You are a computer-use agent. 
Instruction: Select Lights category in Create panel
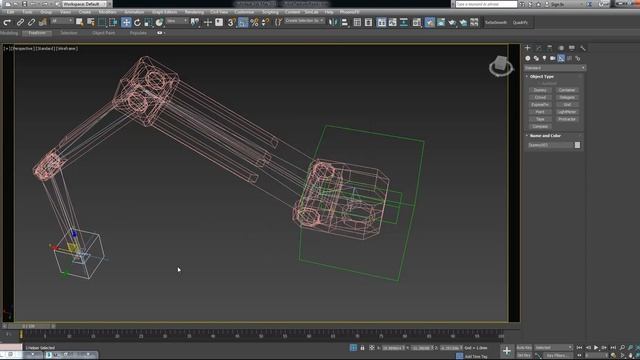coord(544,58)
